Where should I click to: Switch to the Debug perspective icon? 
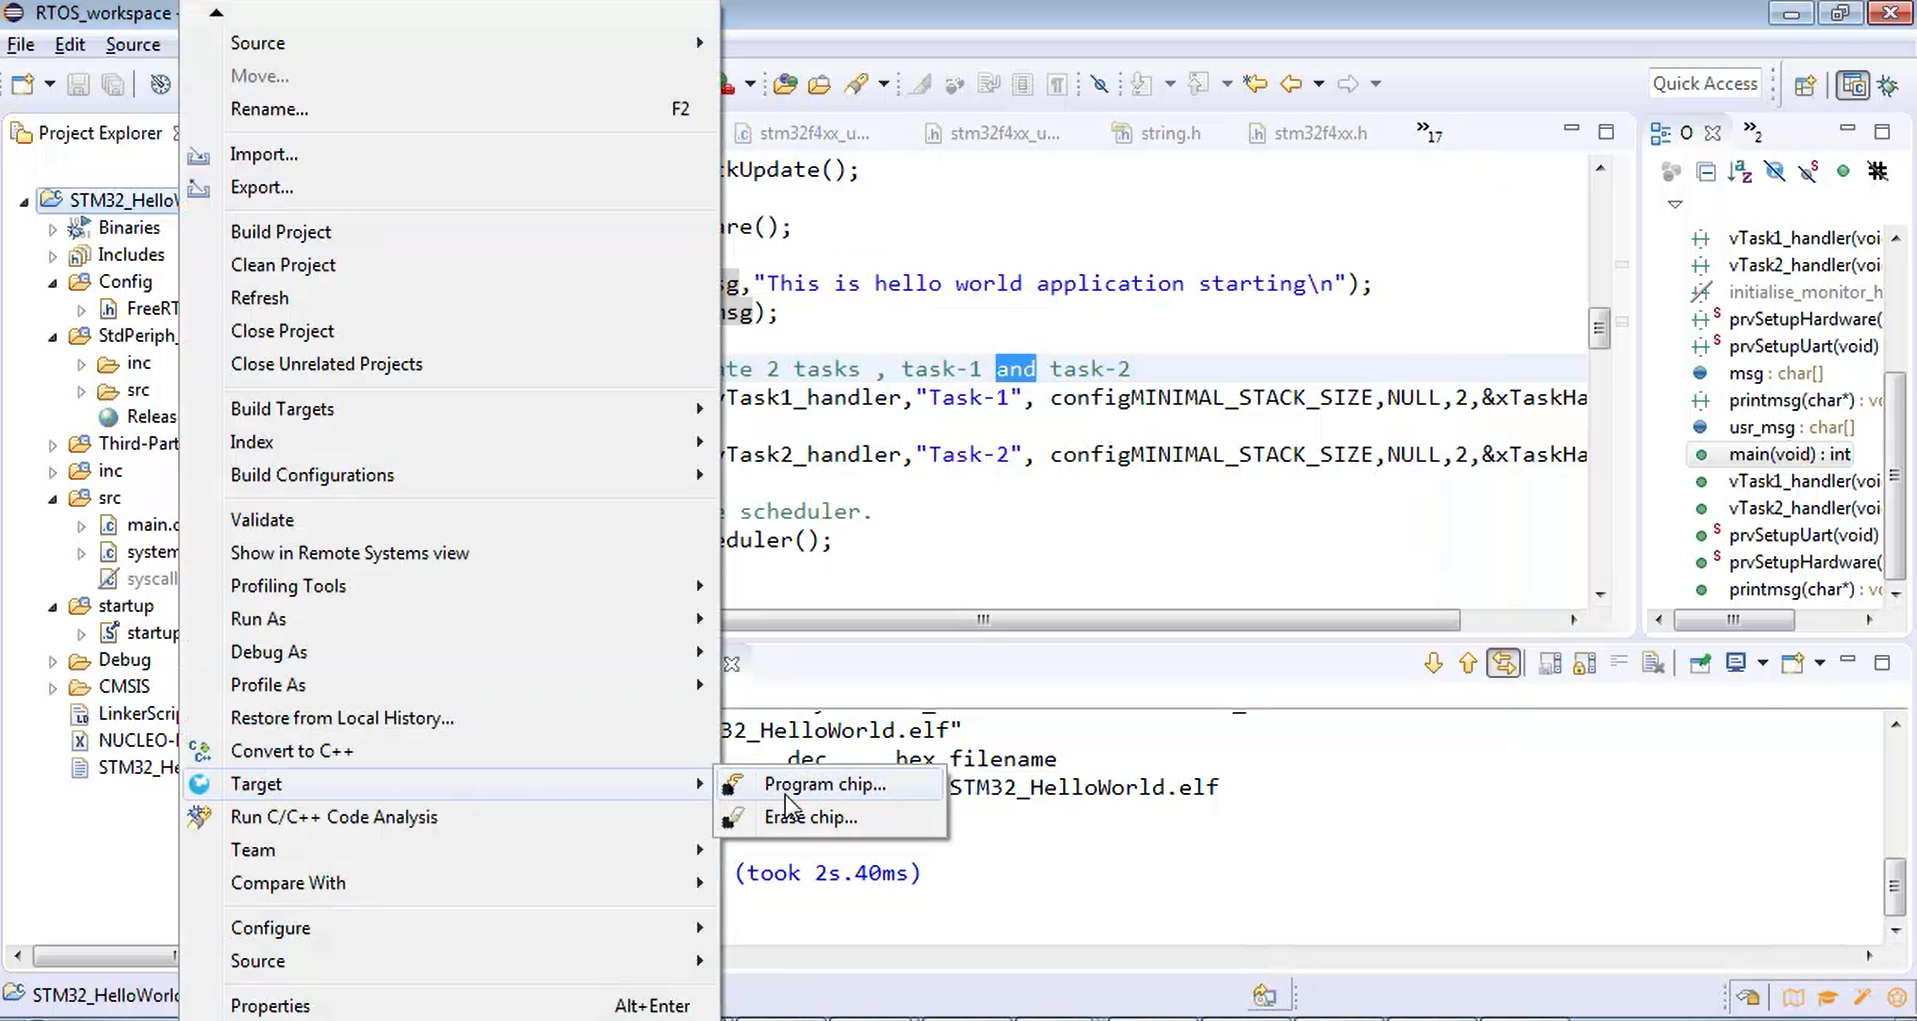tap(1888, 85)
